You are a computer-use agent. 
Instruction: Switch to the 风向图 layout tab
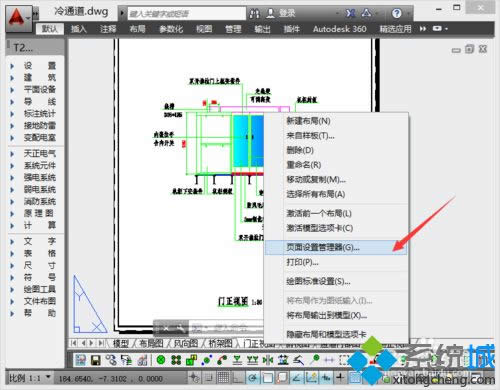coord(186,343)
